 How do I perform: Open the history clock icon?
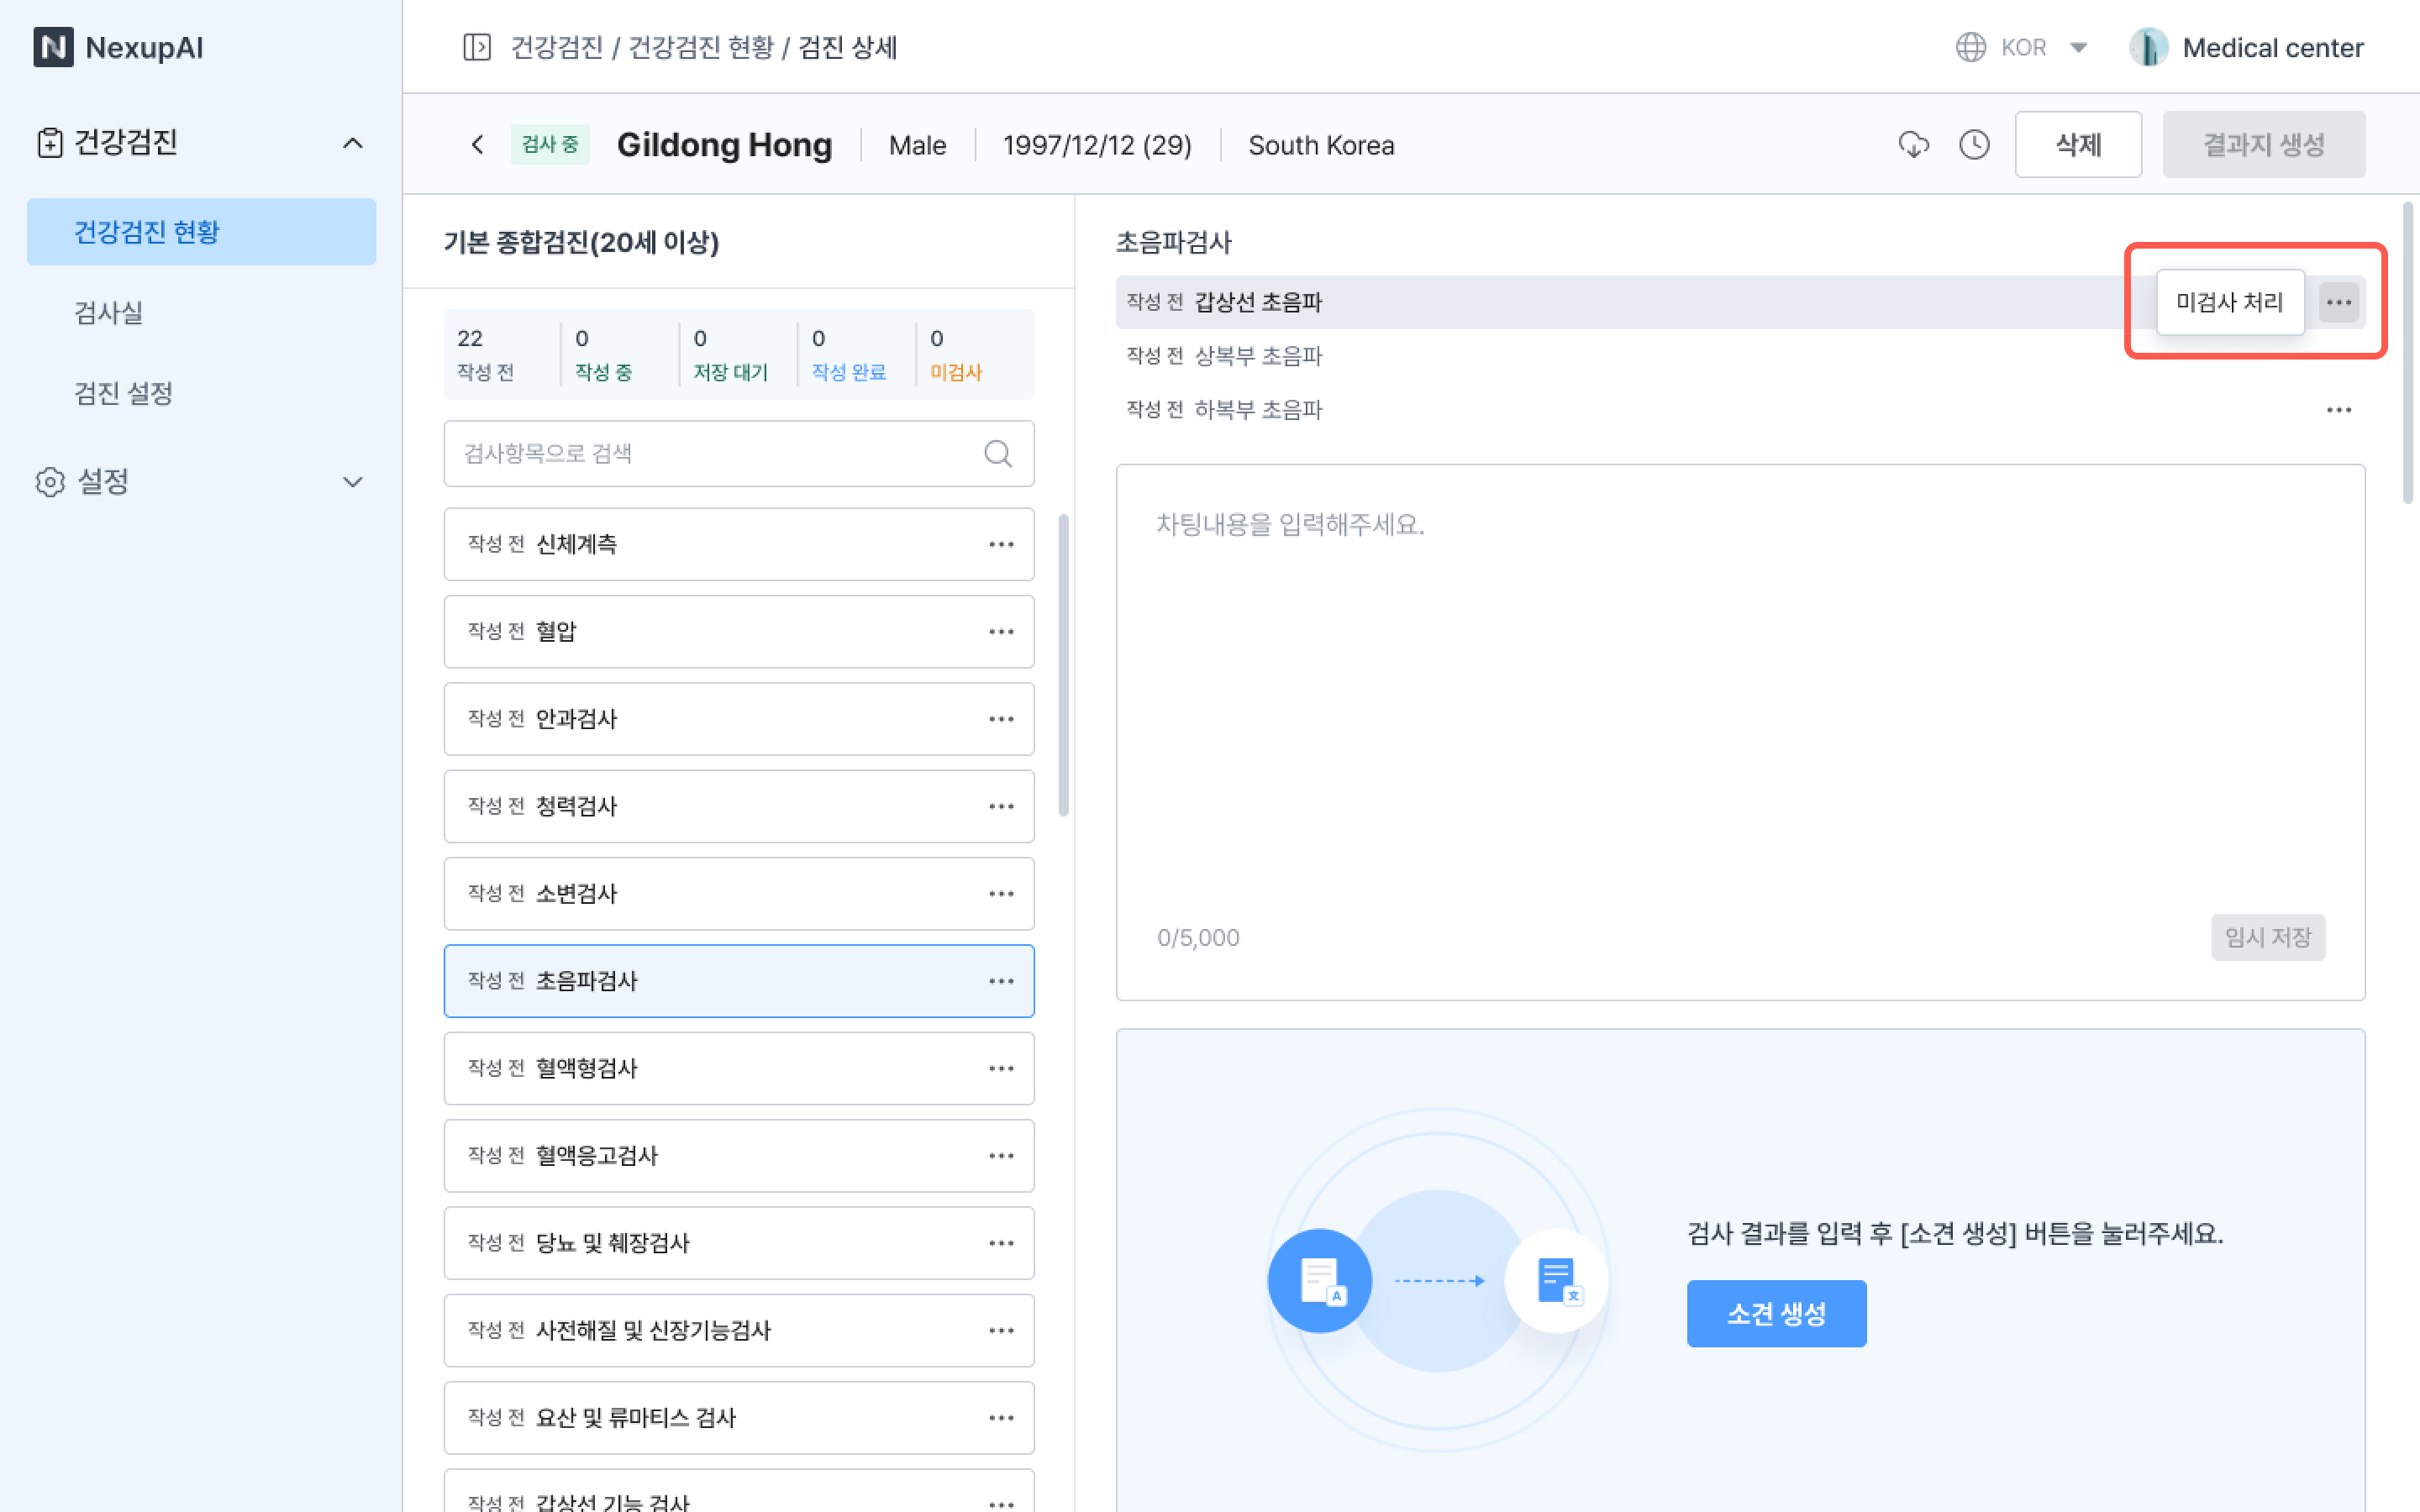(x=1974, y=145)
